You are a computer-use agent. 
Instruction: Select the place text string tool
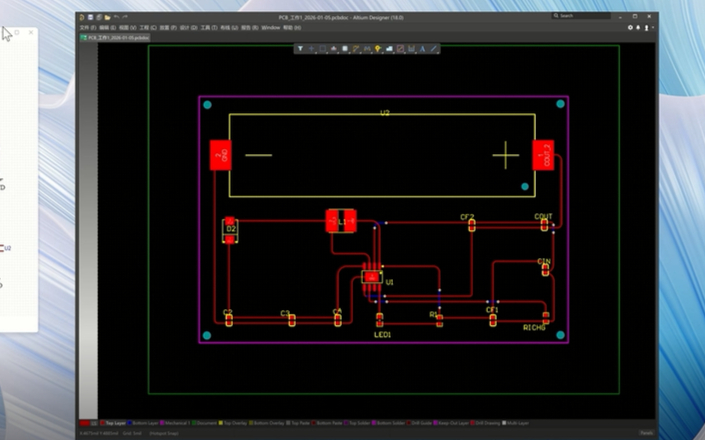click(422, 48)
